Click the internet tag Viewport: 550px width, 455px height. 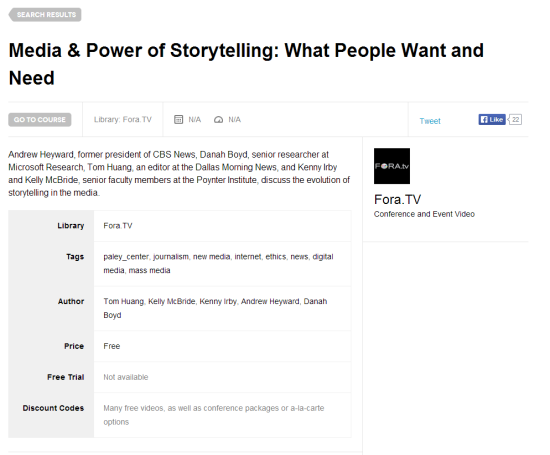click(x=248, y=257)
